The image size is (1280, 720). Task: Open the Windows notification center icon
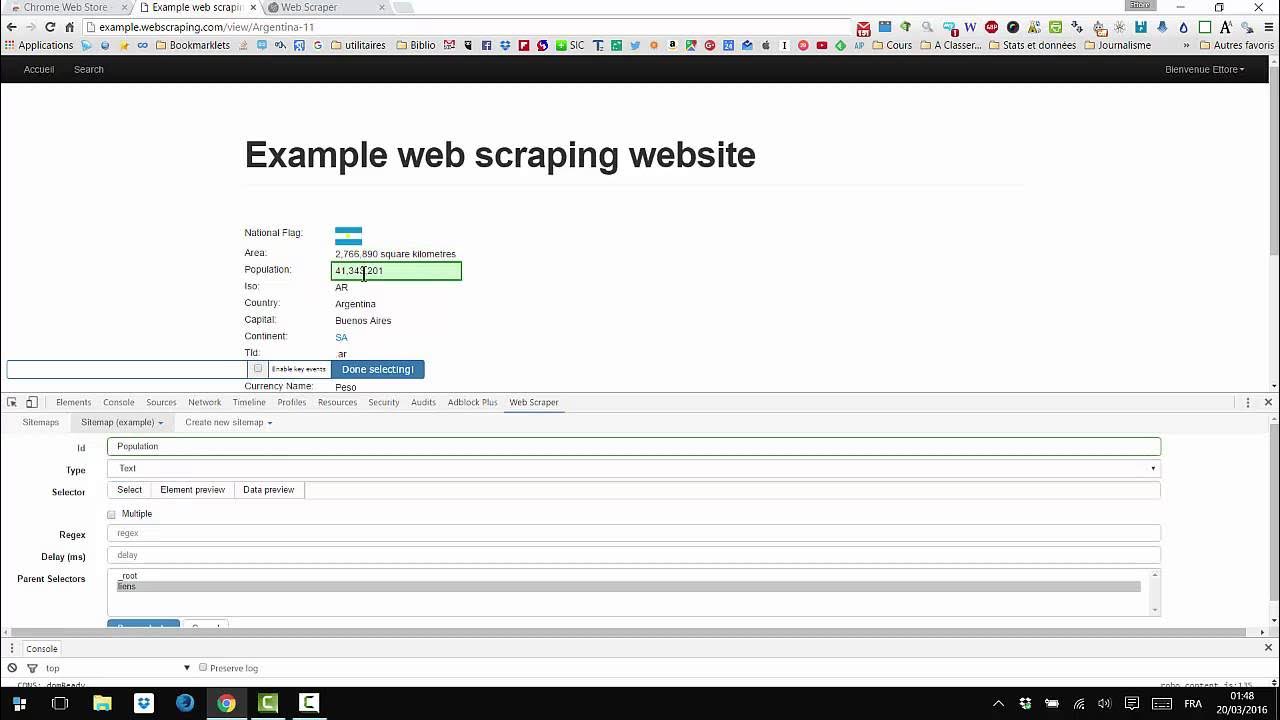click(x=1132, y=703)
